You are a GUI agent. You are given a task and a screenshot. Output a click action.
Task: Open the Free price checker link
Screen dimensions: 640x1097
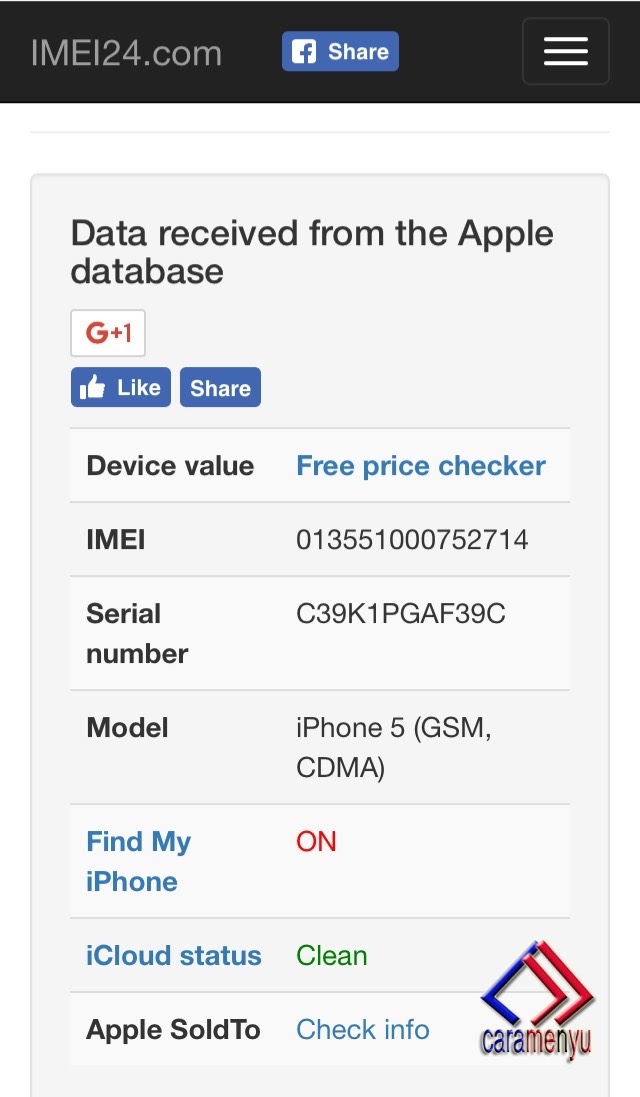[421, 466]
